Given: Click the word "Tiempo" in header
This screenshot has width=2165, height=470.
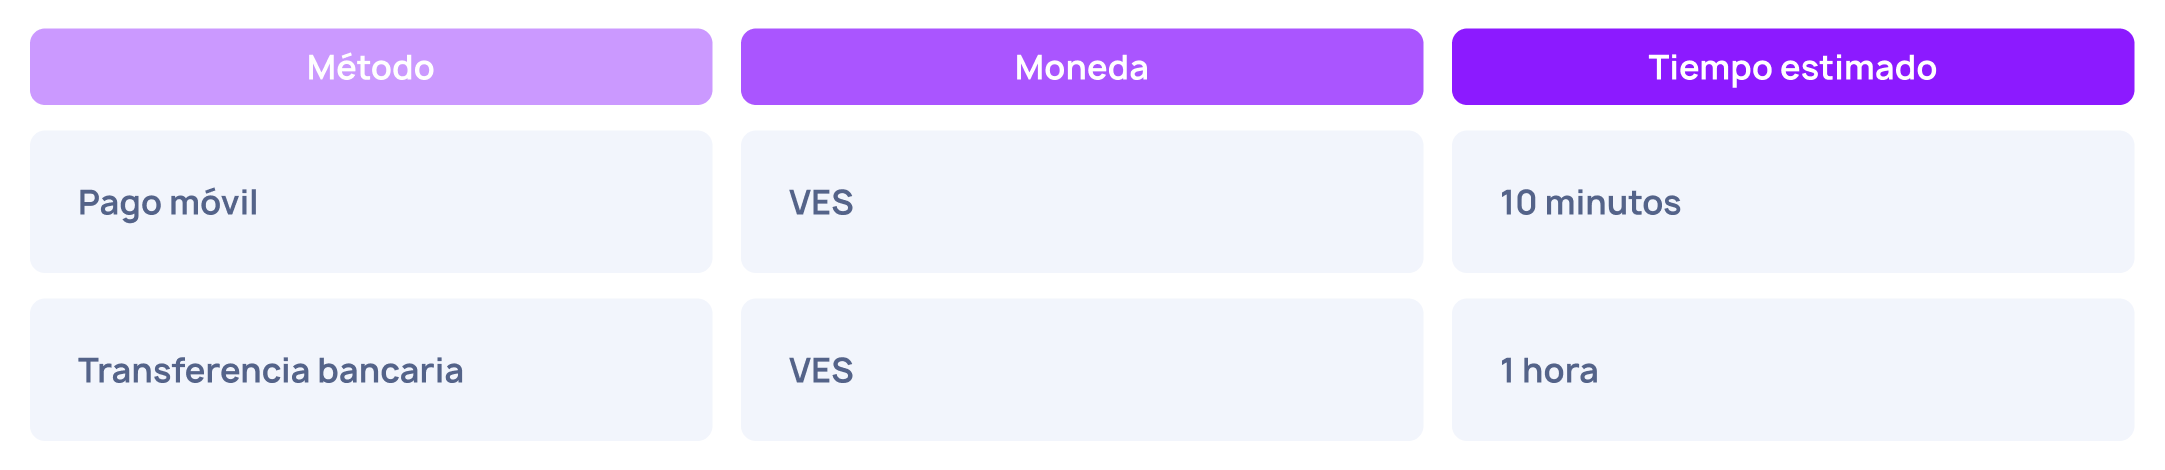Looking at the screenshot, I should [1710, 69].
